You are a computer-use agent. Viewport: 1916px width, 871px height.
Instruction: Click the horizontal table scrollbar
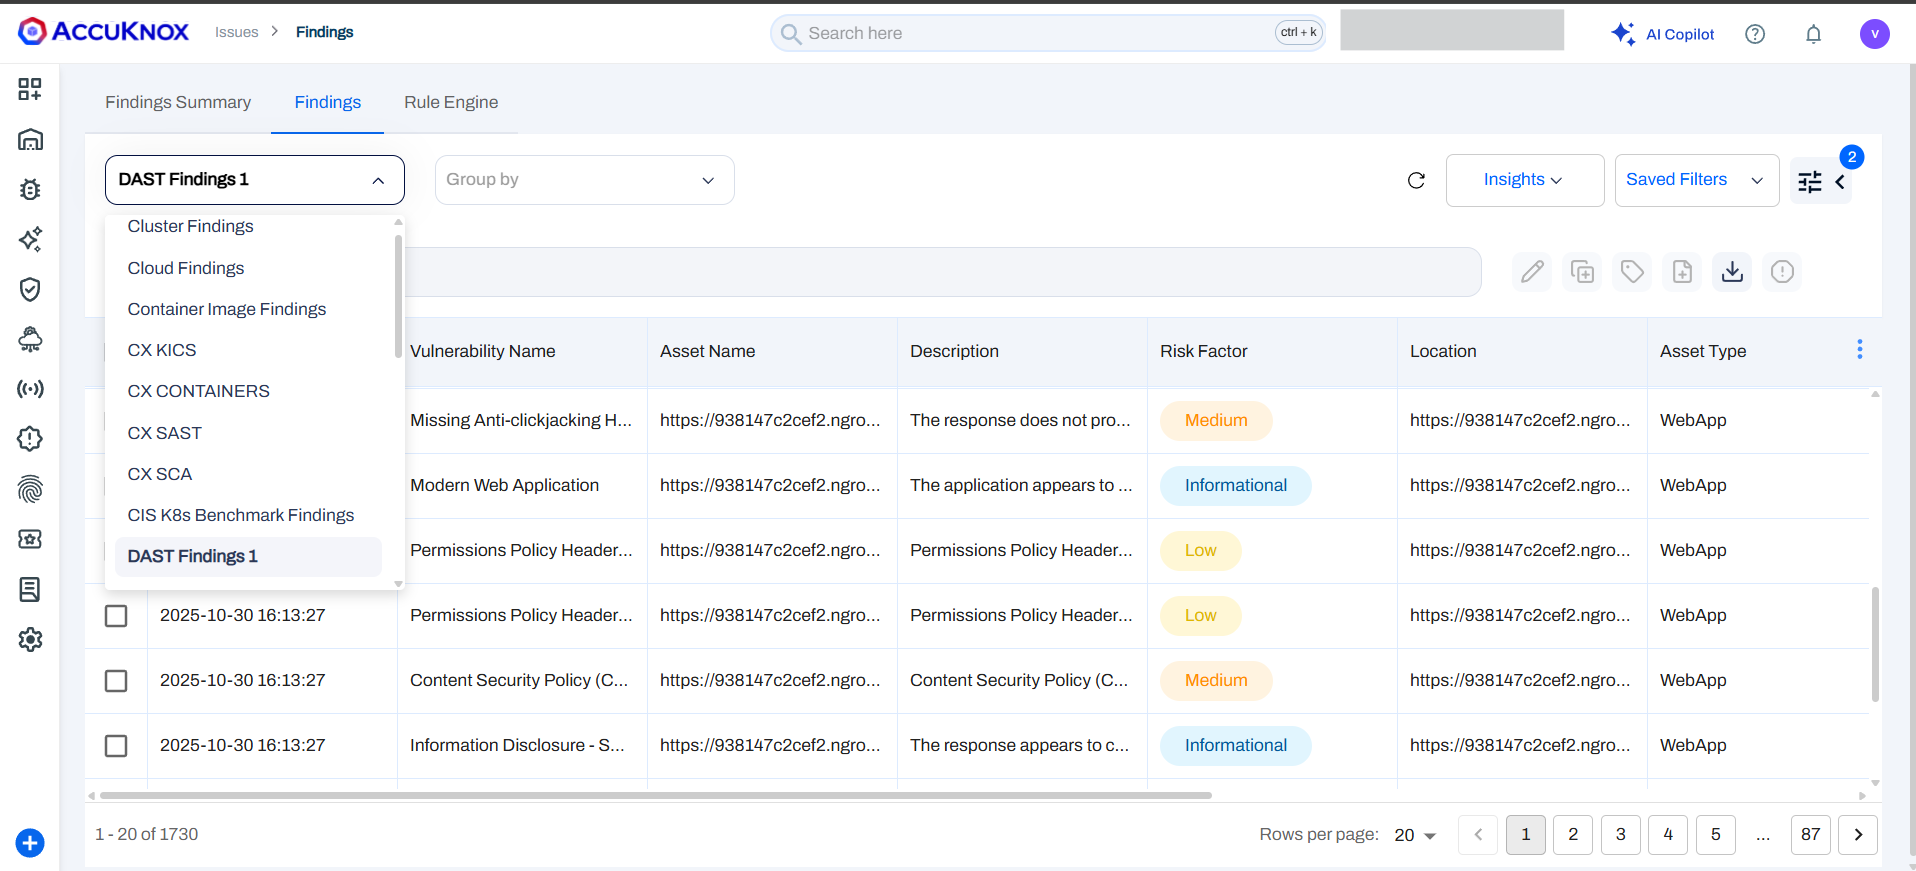point(656,796)
